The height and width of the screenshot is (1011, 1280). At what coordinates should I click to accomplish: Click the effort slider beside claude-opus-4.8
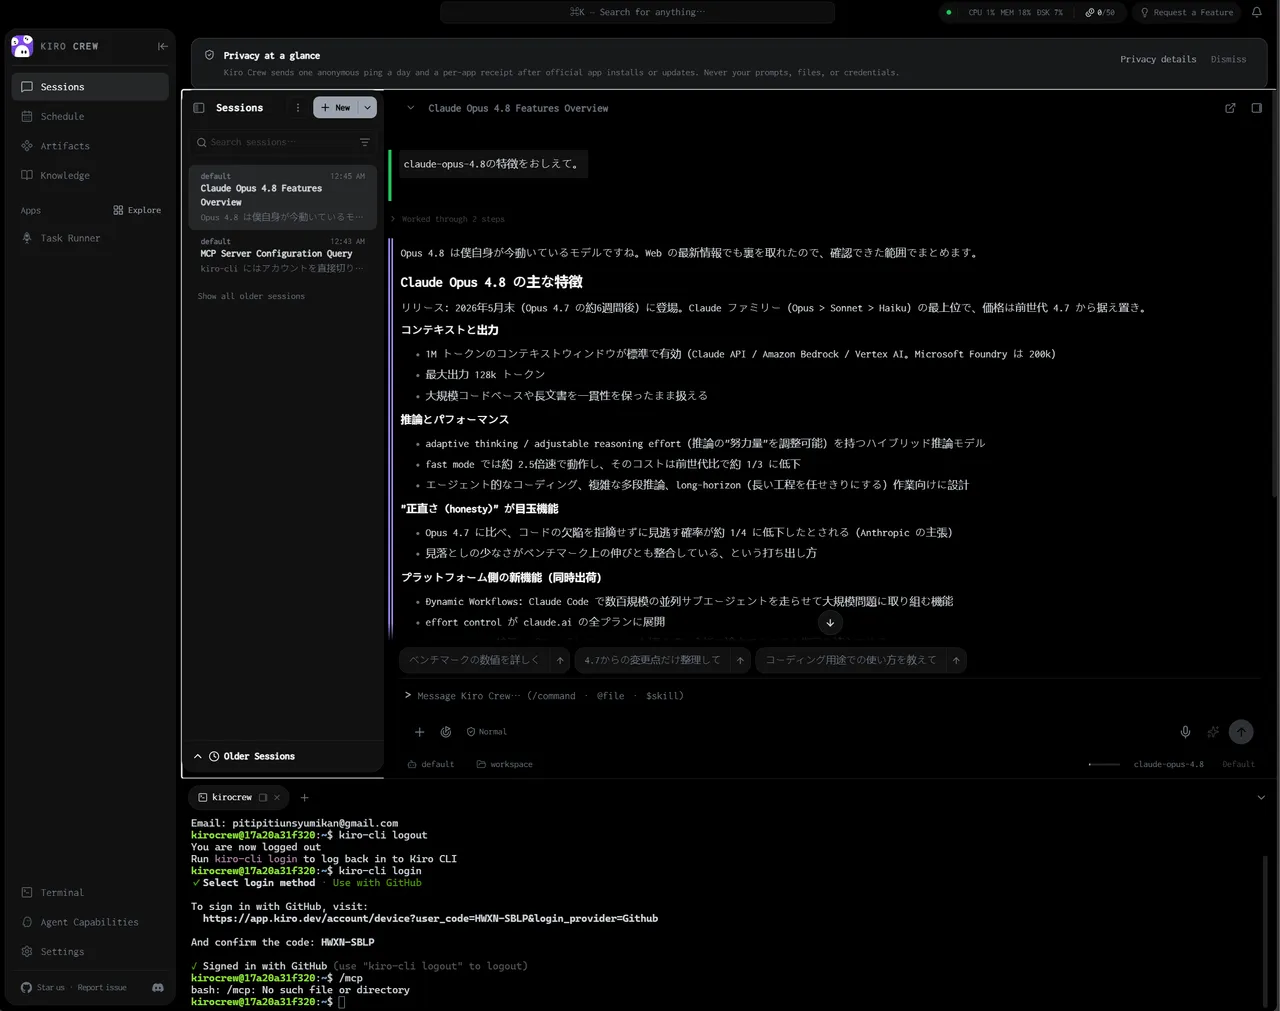pos(1104,764)
